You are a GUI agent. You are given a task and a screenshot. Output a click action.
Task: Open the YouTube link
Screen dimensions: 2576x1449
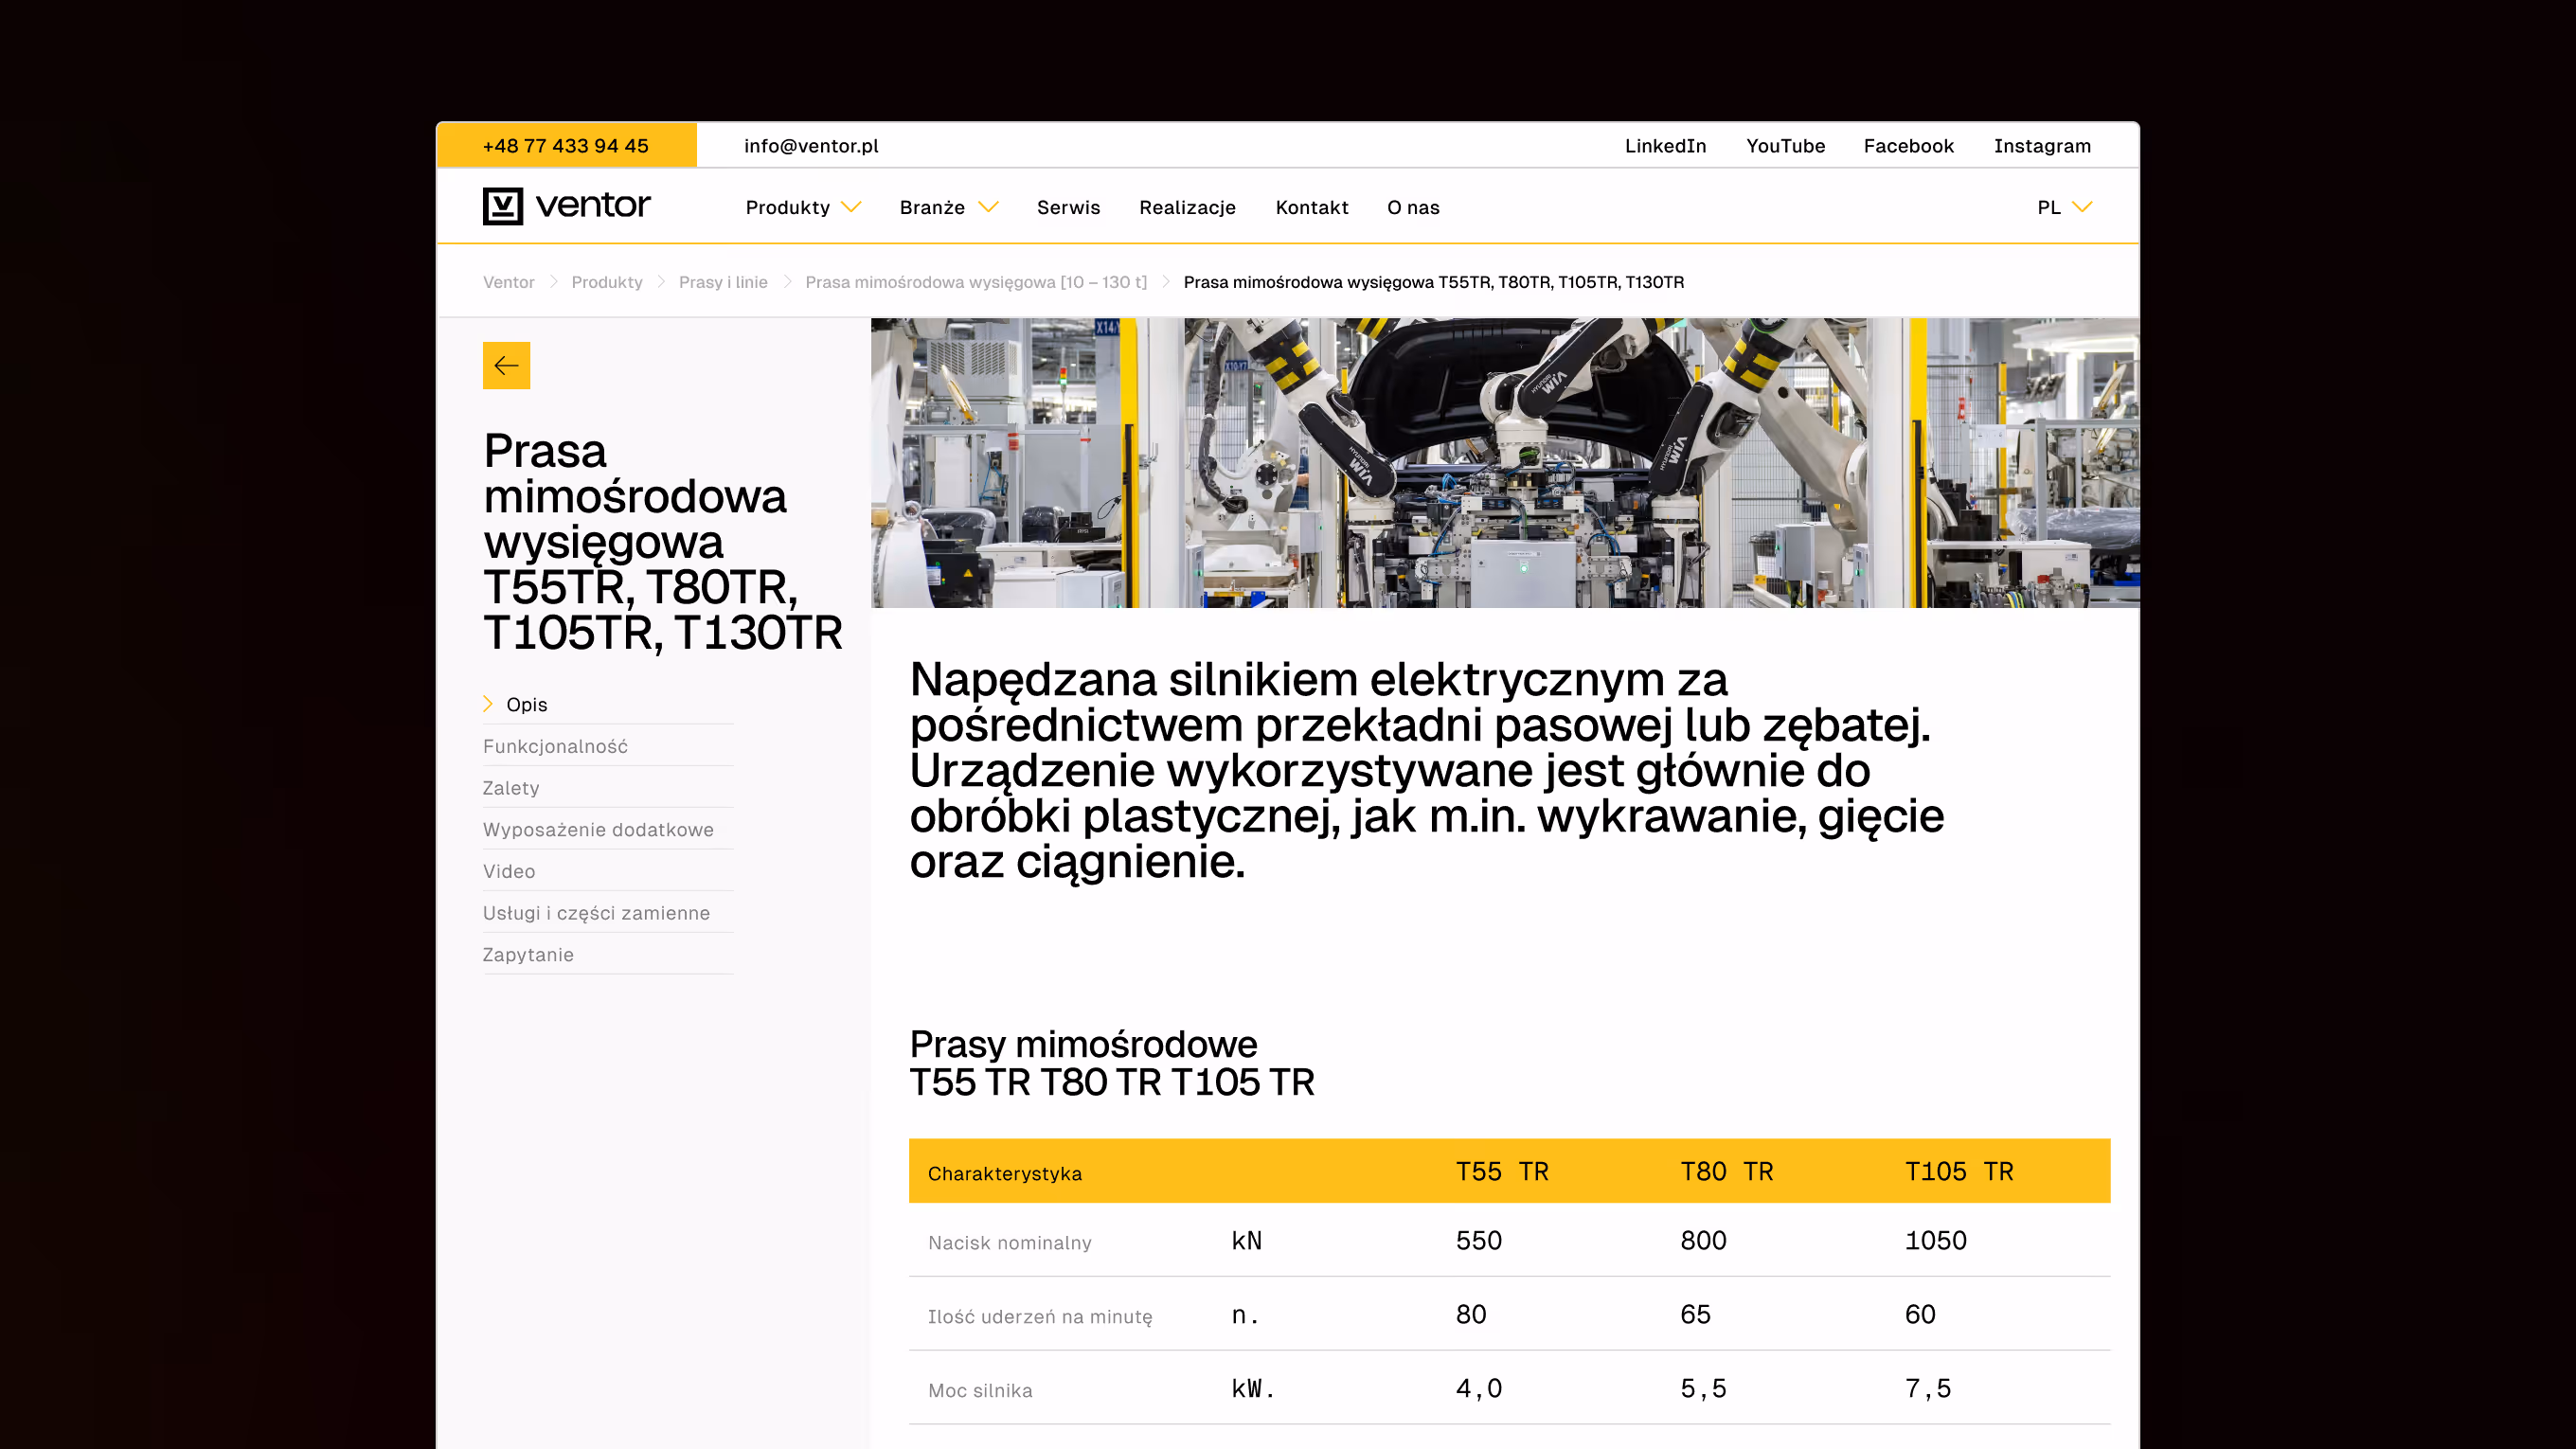tap(1786, 145)
